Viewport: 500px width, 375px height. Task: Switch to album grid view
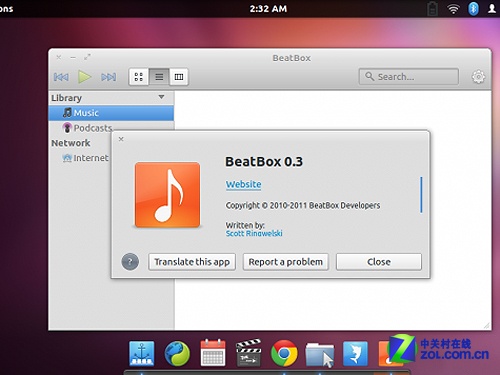coord(139,77)
